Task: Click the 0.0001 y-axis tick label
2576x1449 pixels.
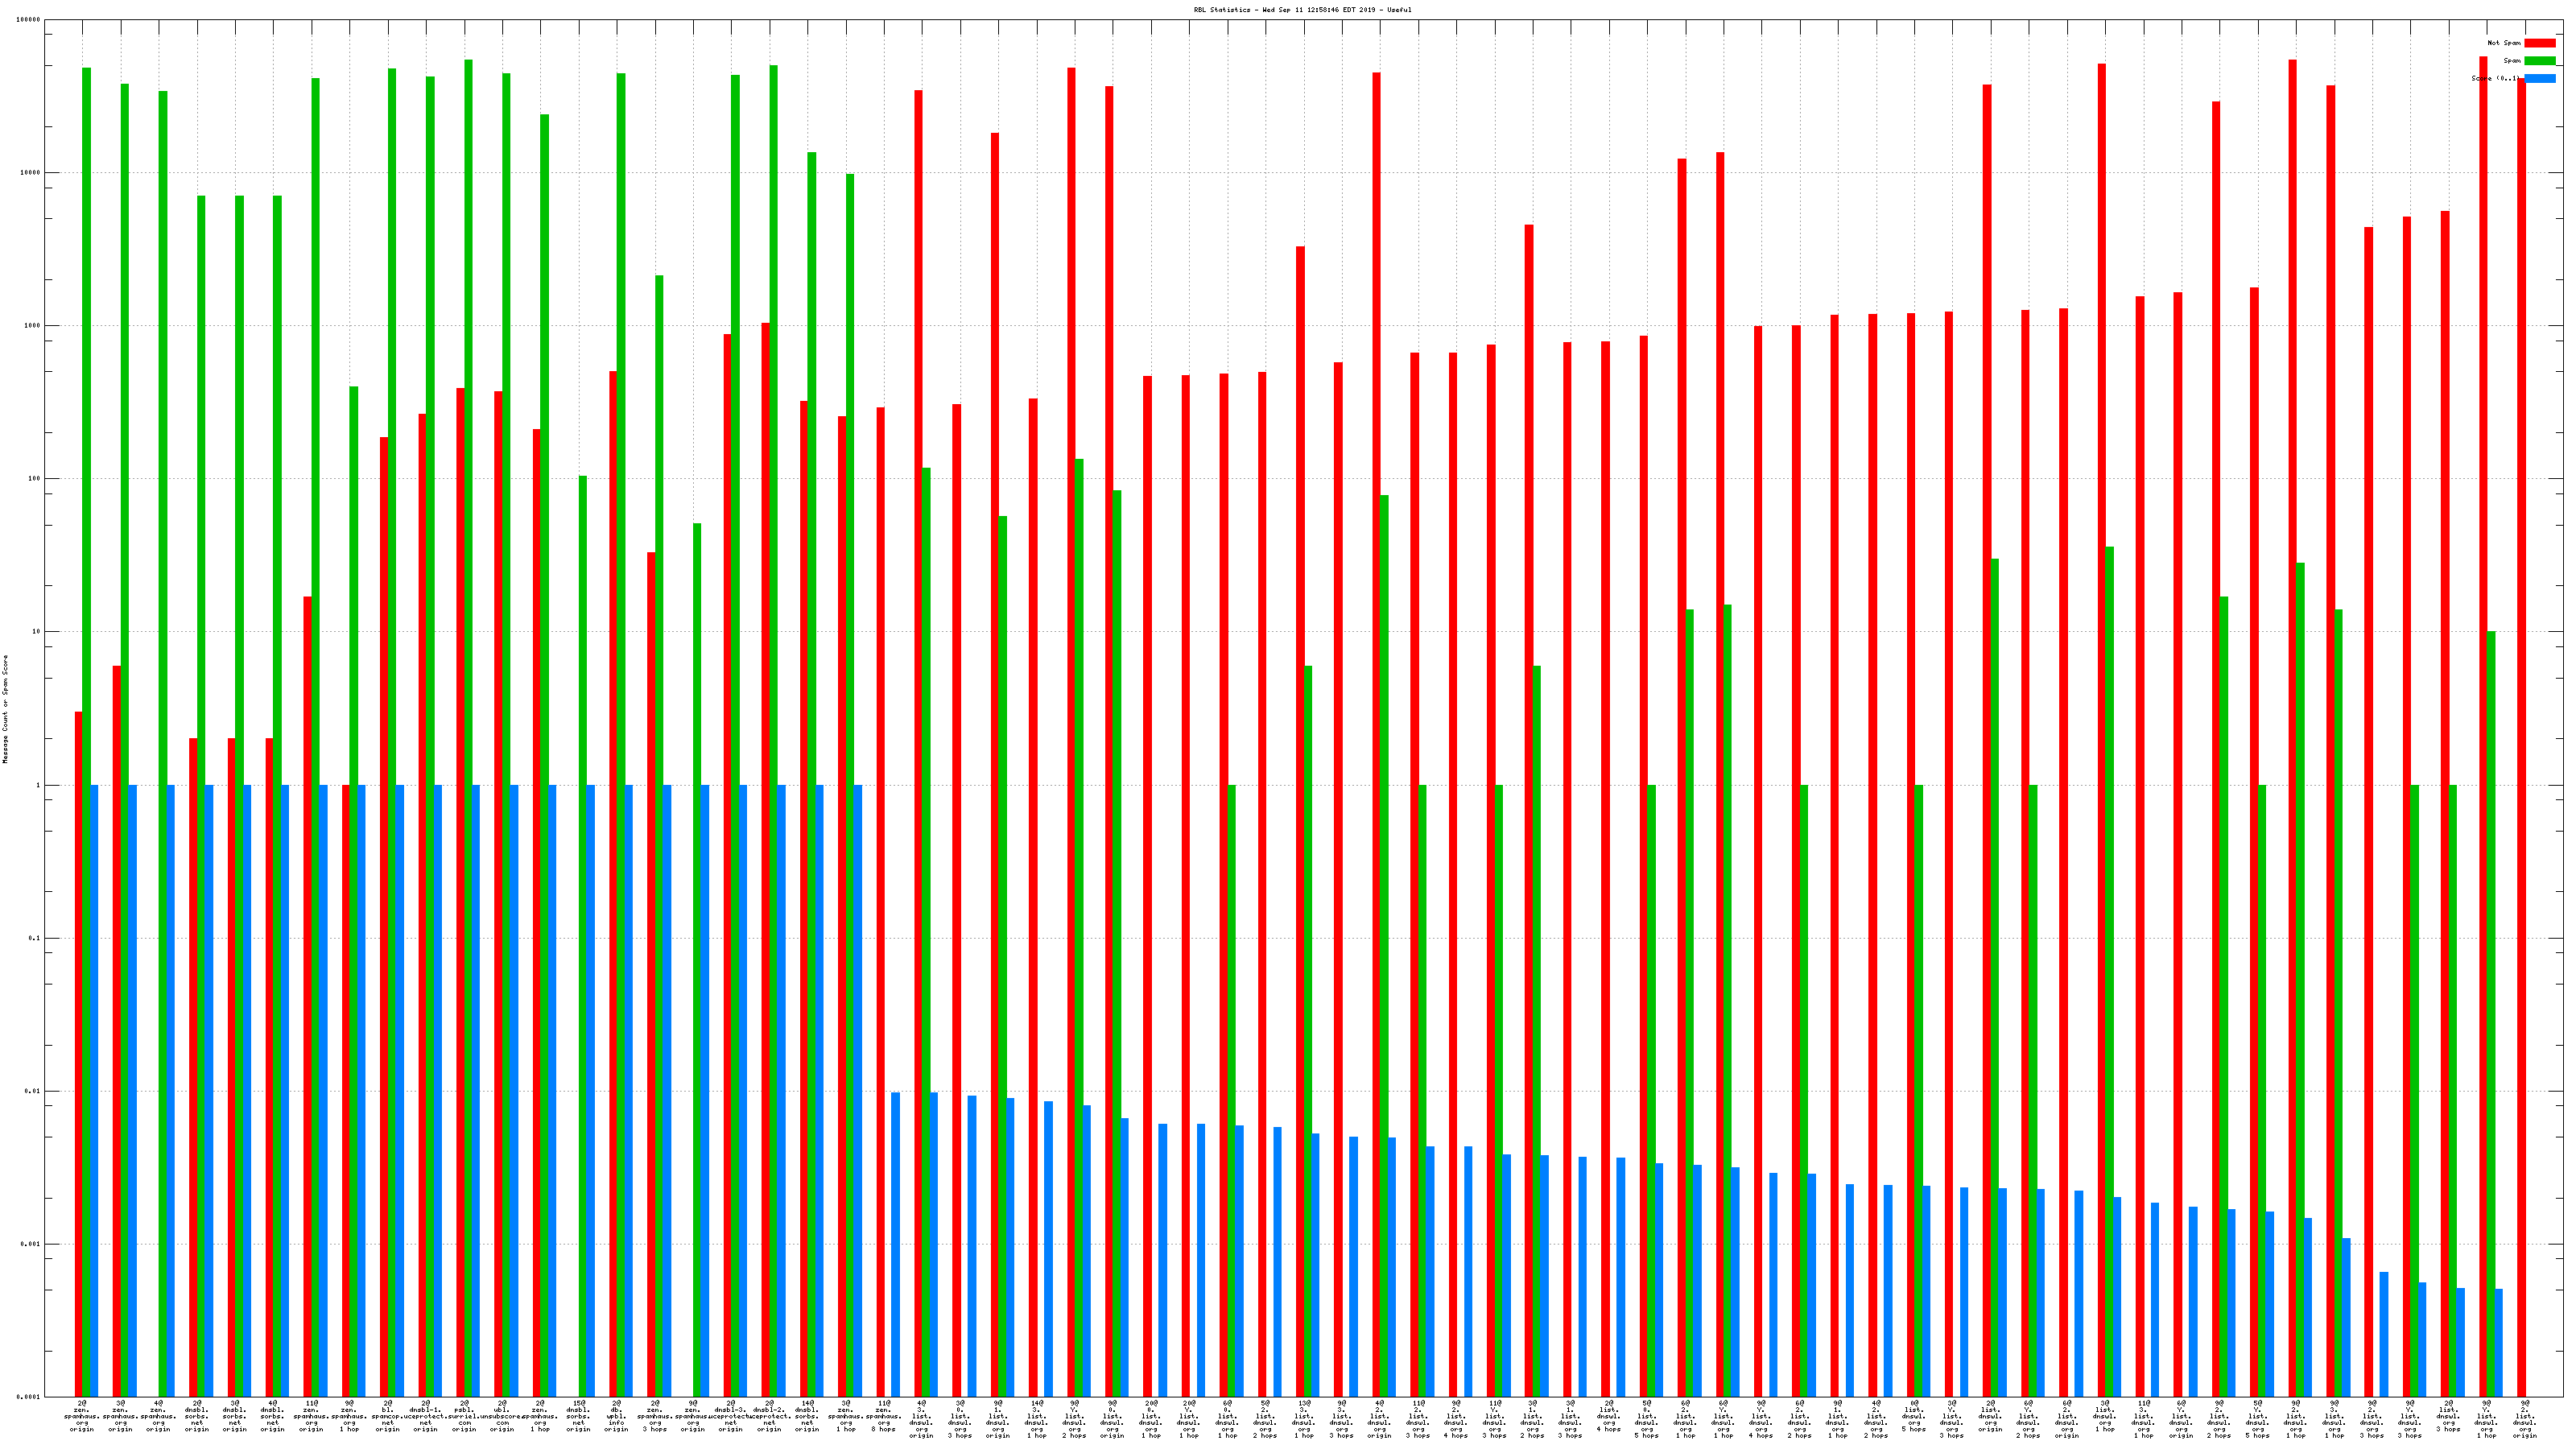Action: [x=29, y=1397]
